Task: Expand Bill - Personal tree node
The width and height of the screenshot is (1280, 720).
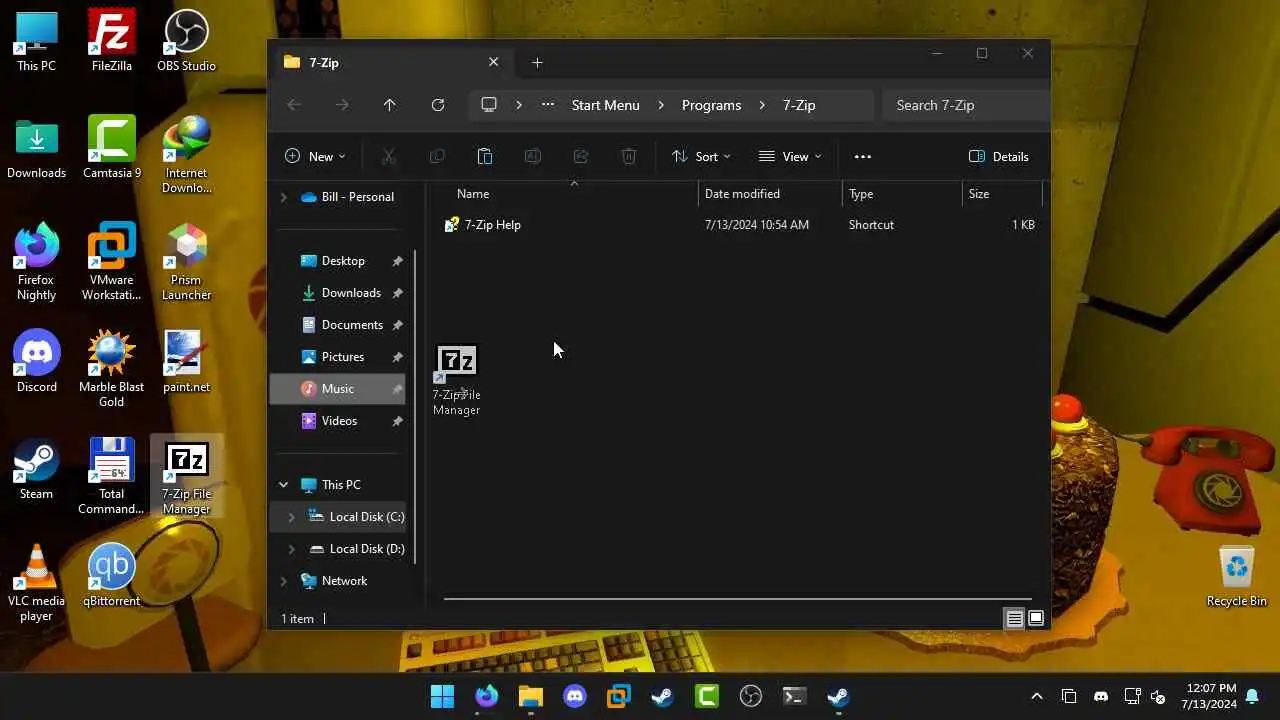Action: click(283, 197)
